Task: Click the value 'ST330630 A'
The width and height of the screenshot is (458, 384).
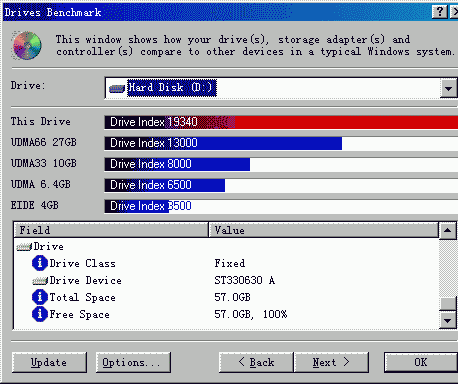Action: 245,280
